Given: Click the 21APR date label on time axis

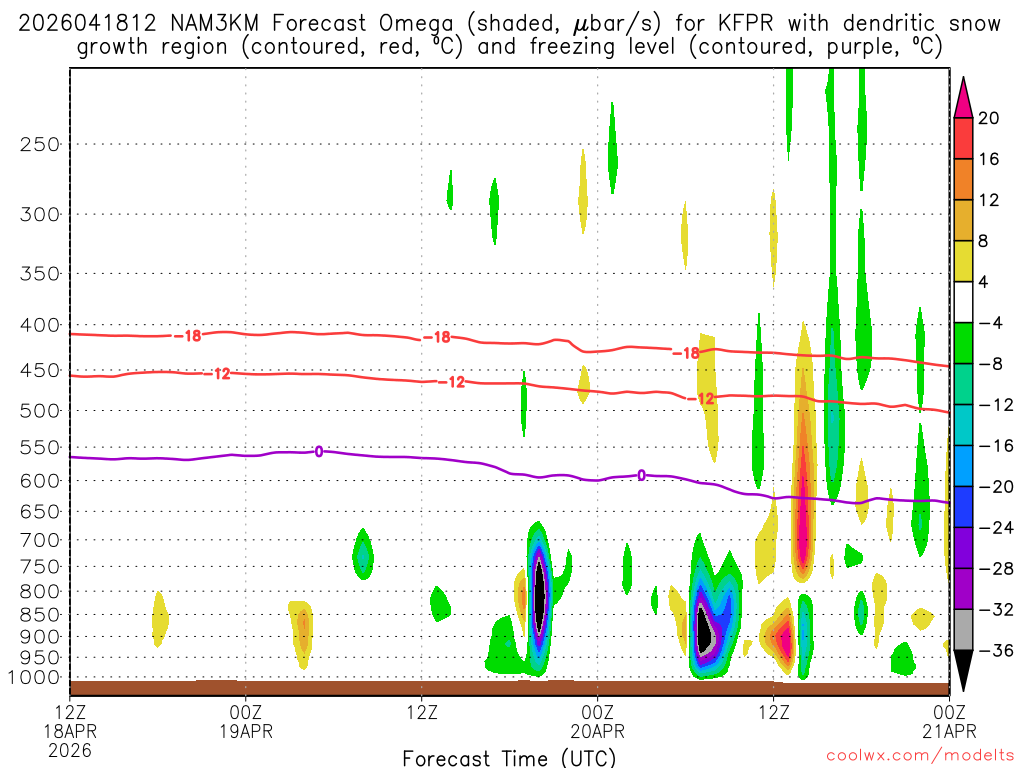Looking at the screenshot, I should point(950,731).
